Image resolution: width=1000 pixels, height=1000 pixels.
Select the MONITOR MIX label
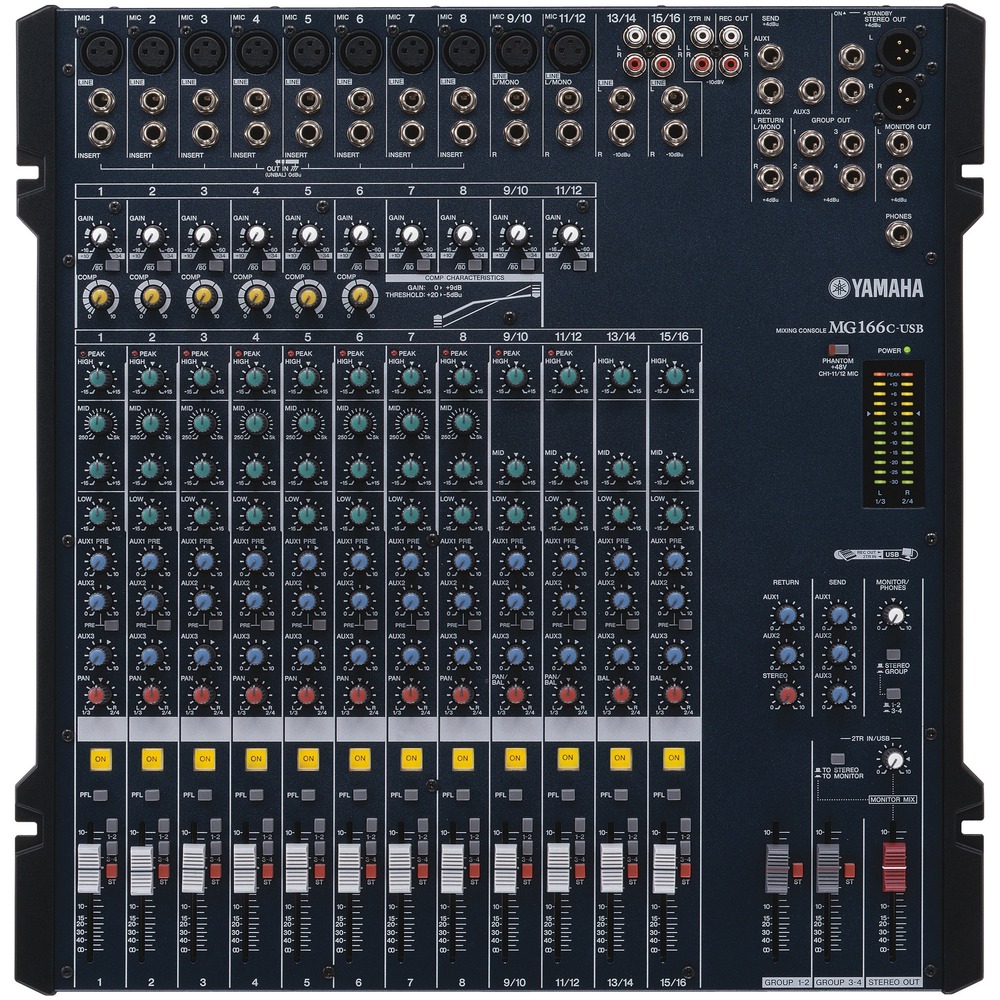click(893, 799)
